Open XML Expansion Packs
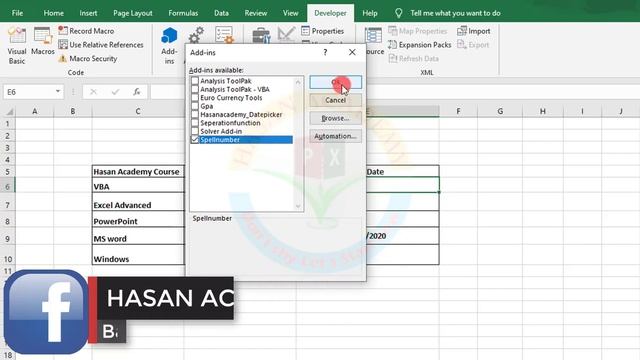The image size is (640, 360). tap(420, 45)
